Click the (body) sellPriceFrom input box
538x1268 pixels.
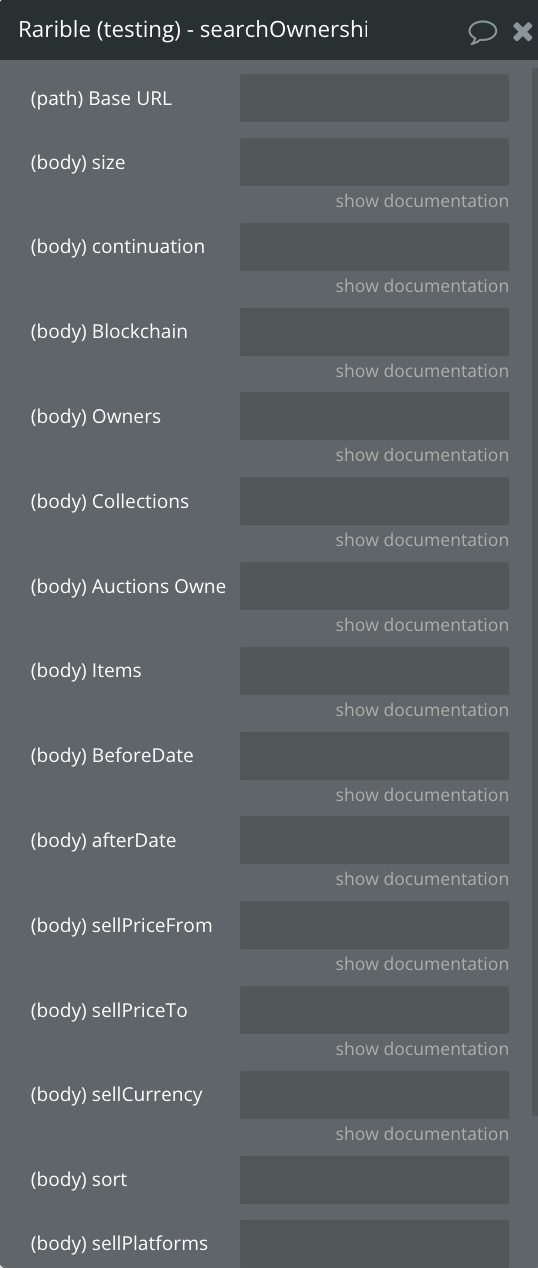click(374, 925)
